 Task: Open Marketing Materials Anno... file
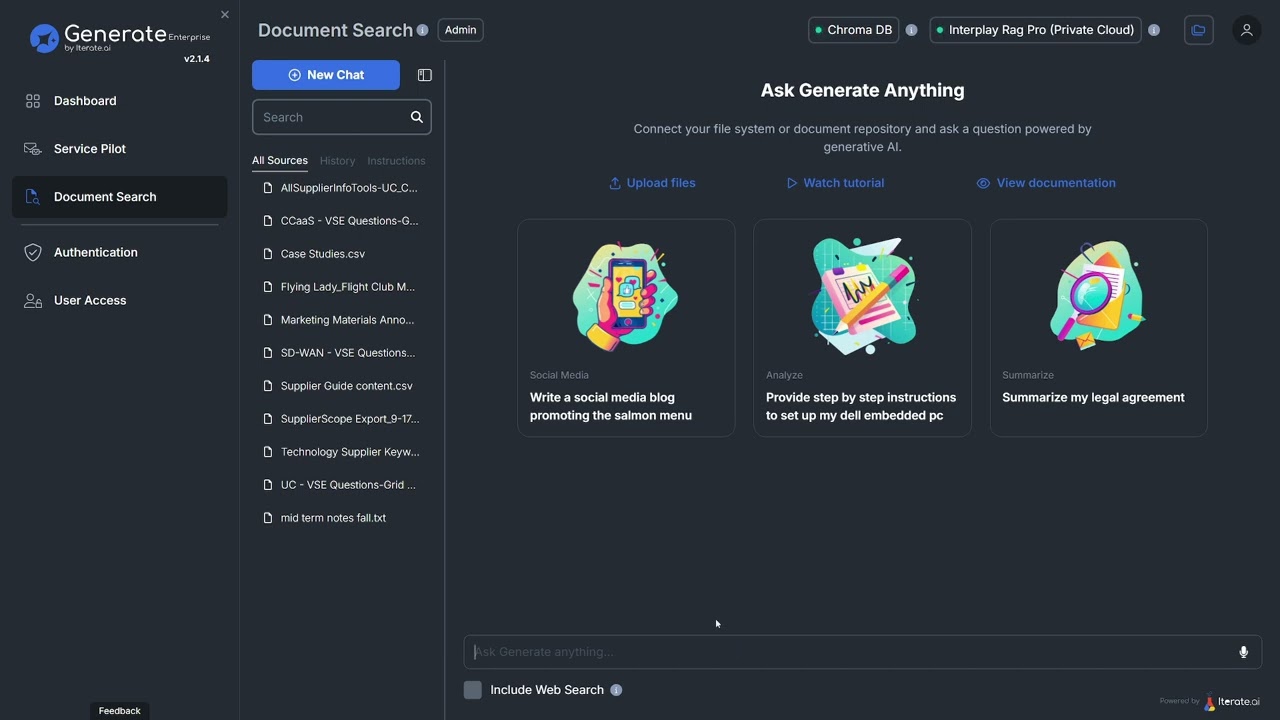341,320
